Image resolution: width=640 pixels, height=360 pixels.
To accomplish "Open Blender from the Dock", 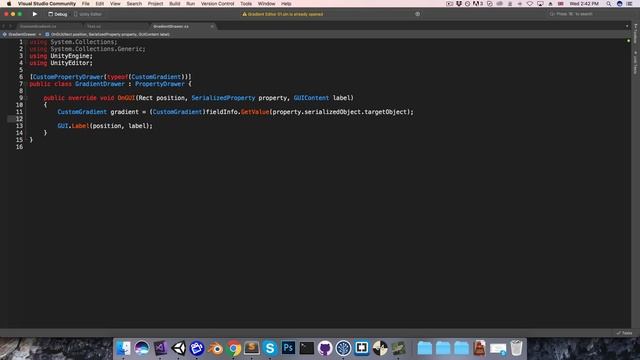I will click(x=215, y=348).
